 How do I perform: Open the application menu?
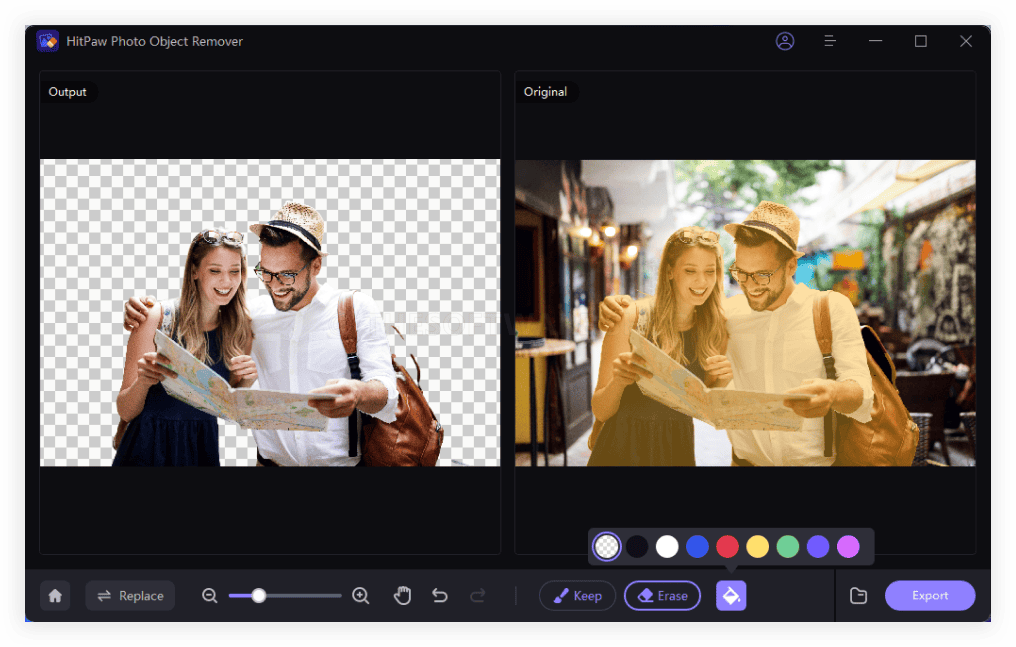tap(830, 41)
